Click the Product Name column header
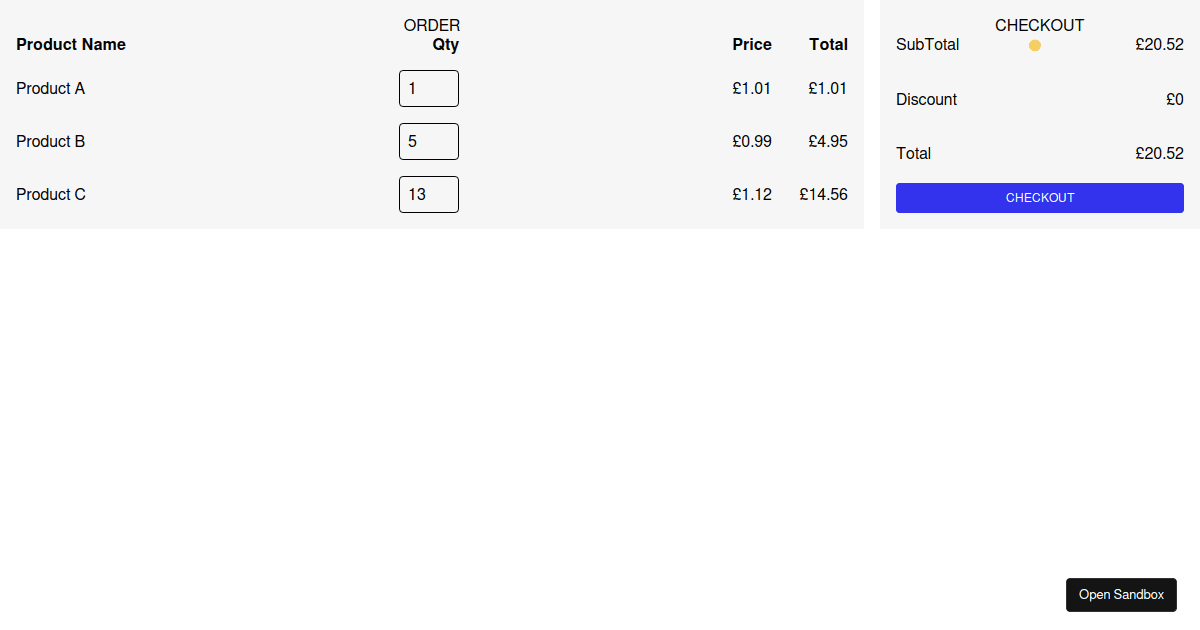The width and height of the screenshot is (1200, 630). click(71, 44)
